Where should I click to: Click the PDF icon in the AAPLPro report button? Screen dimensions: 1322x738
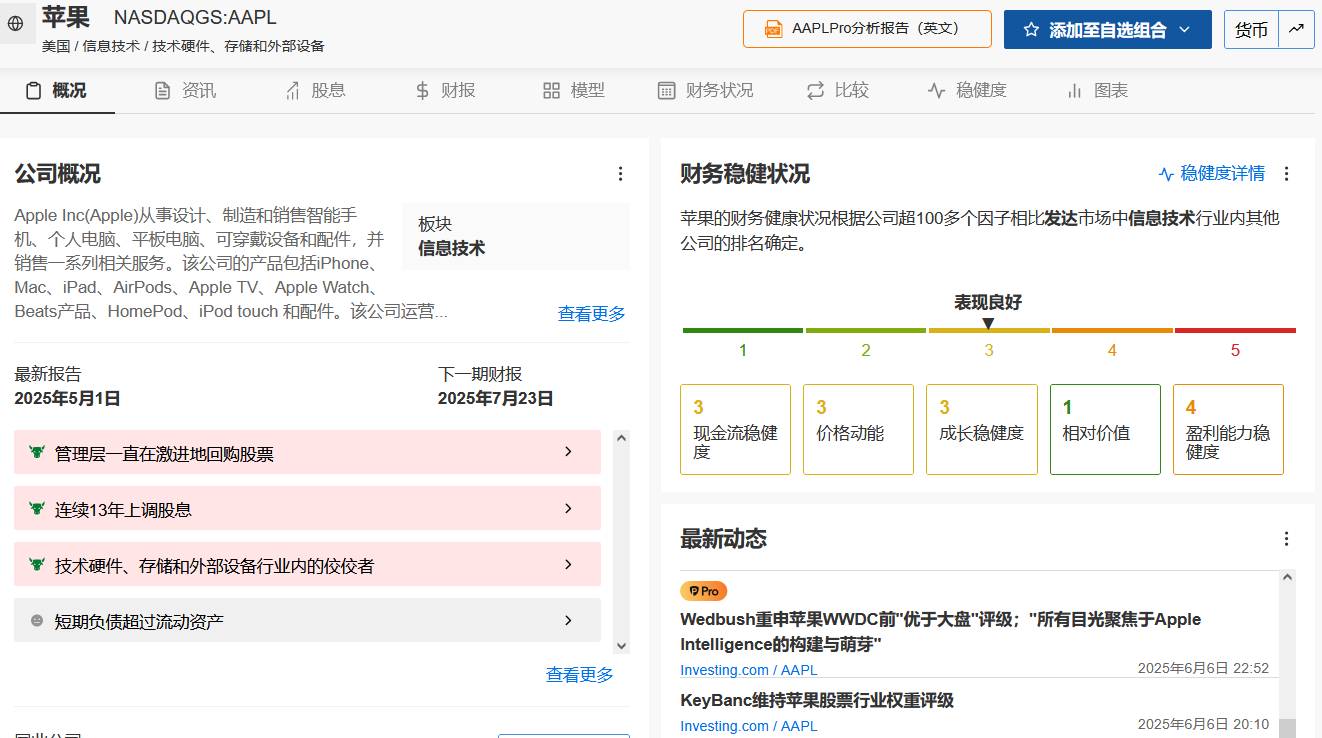tap(773, 29)
